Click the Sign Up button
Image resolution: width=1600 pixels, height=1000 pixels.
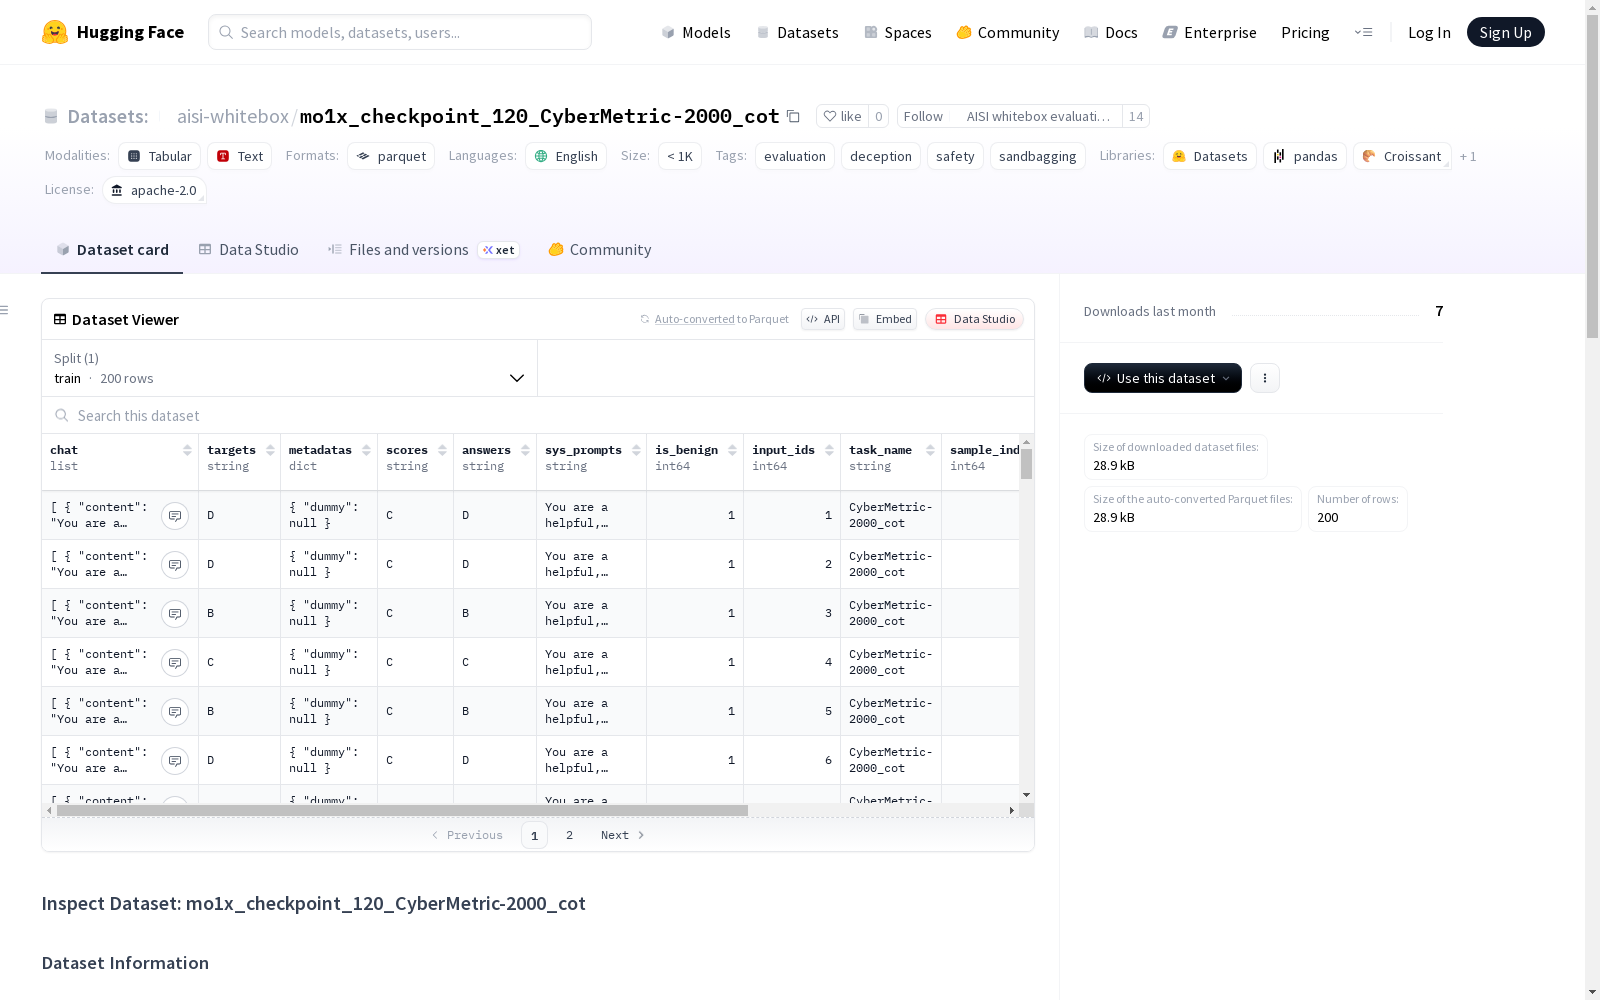[x=1505, y=32]
